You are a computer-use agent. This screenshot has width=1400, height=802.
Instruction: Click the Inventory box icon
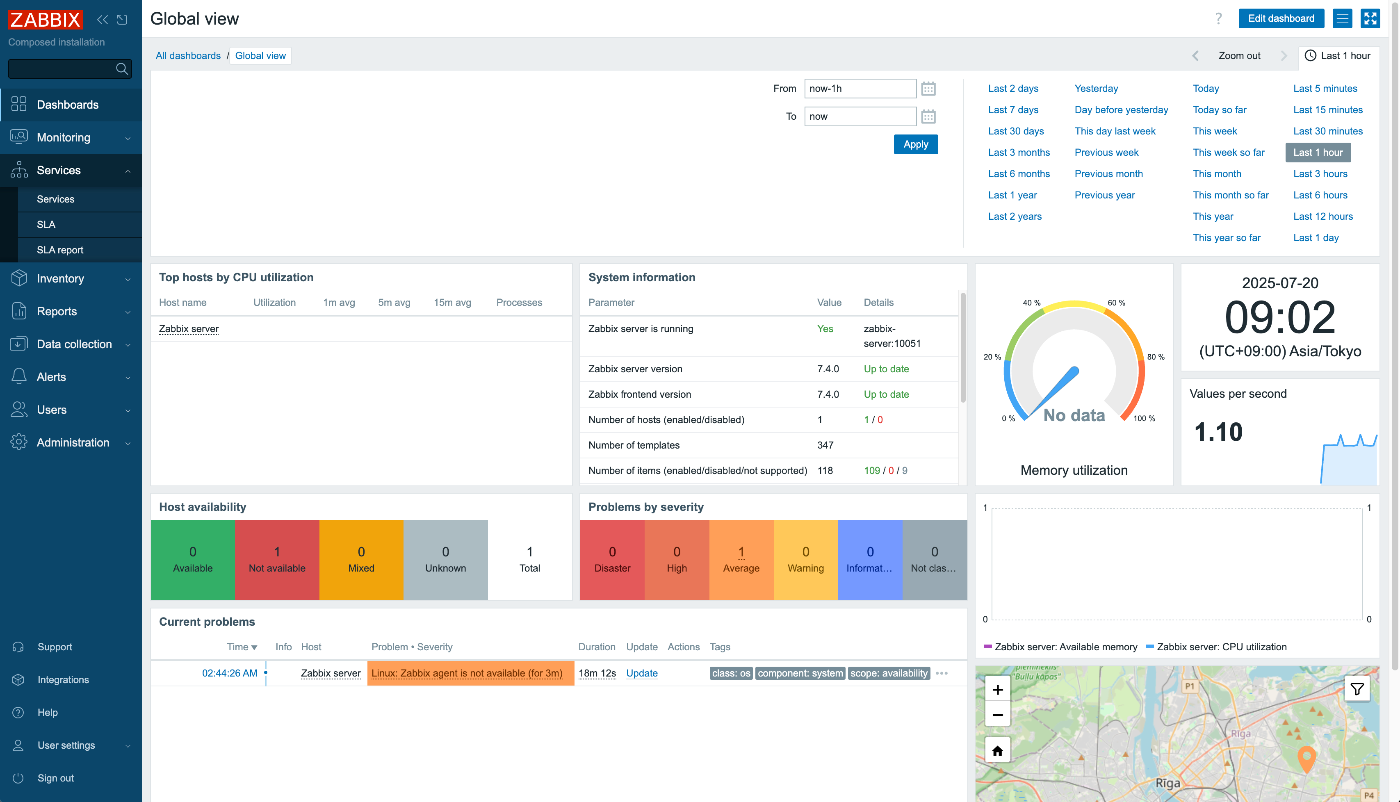19,278
